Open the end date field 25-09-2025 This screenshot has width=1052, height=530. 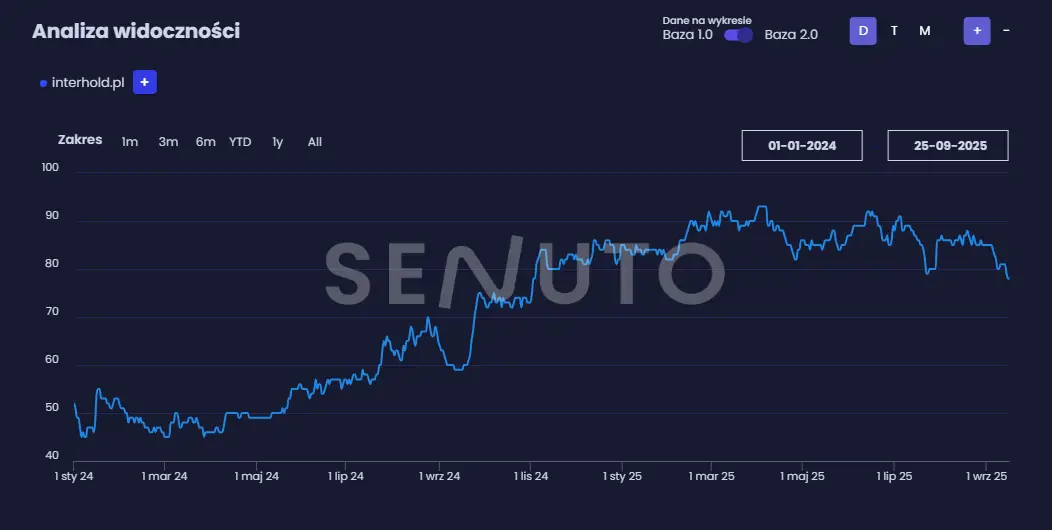click(x=948, y=146)
